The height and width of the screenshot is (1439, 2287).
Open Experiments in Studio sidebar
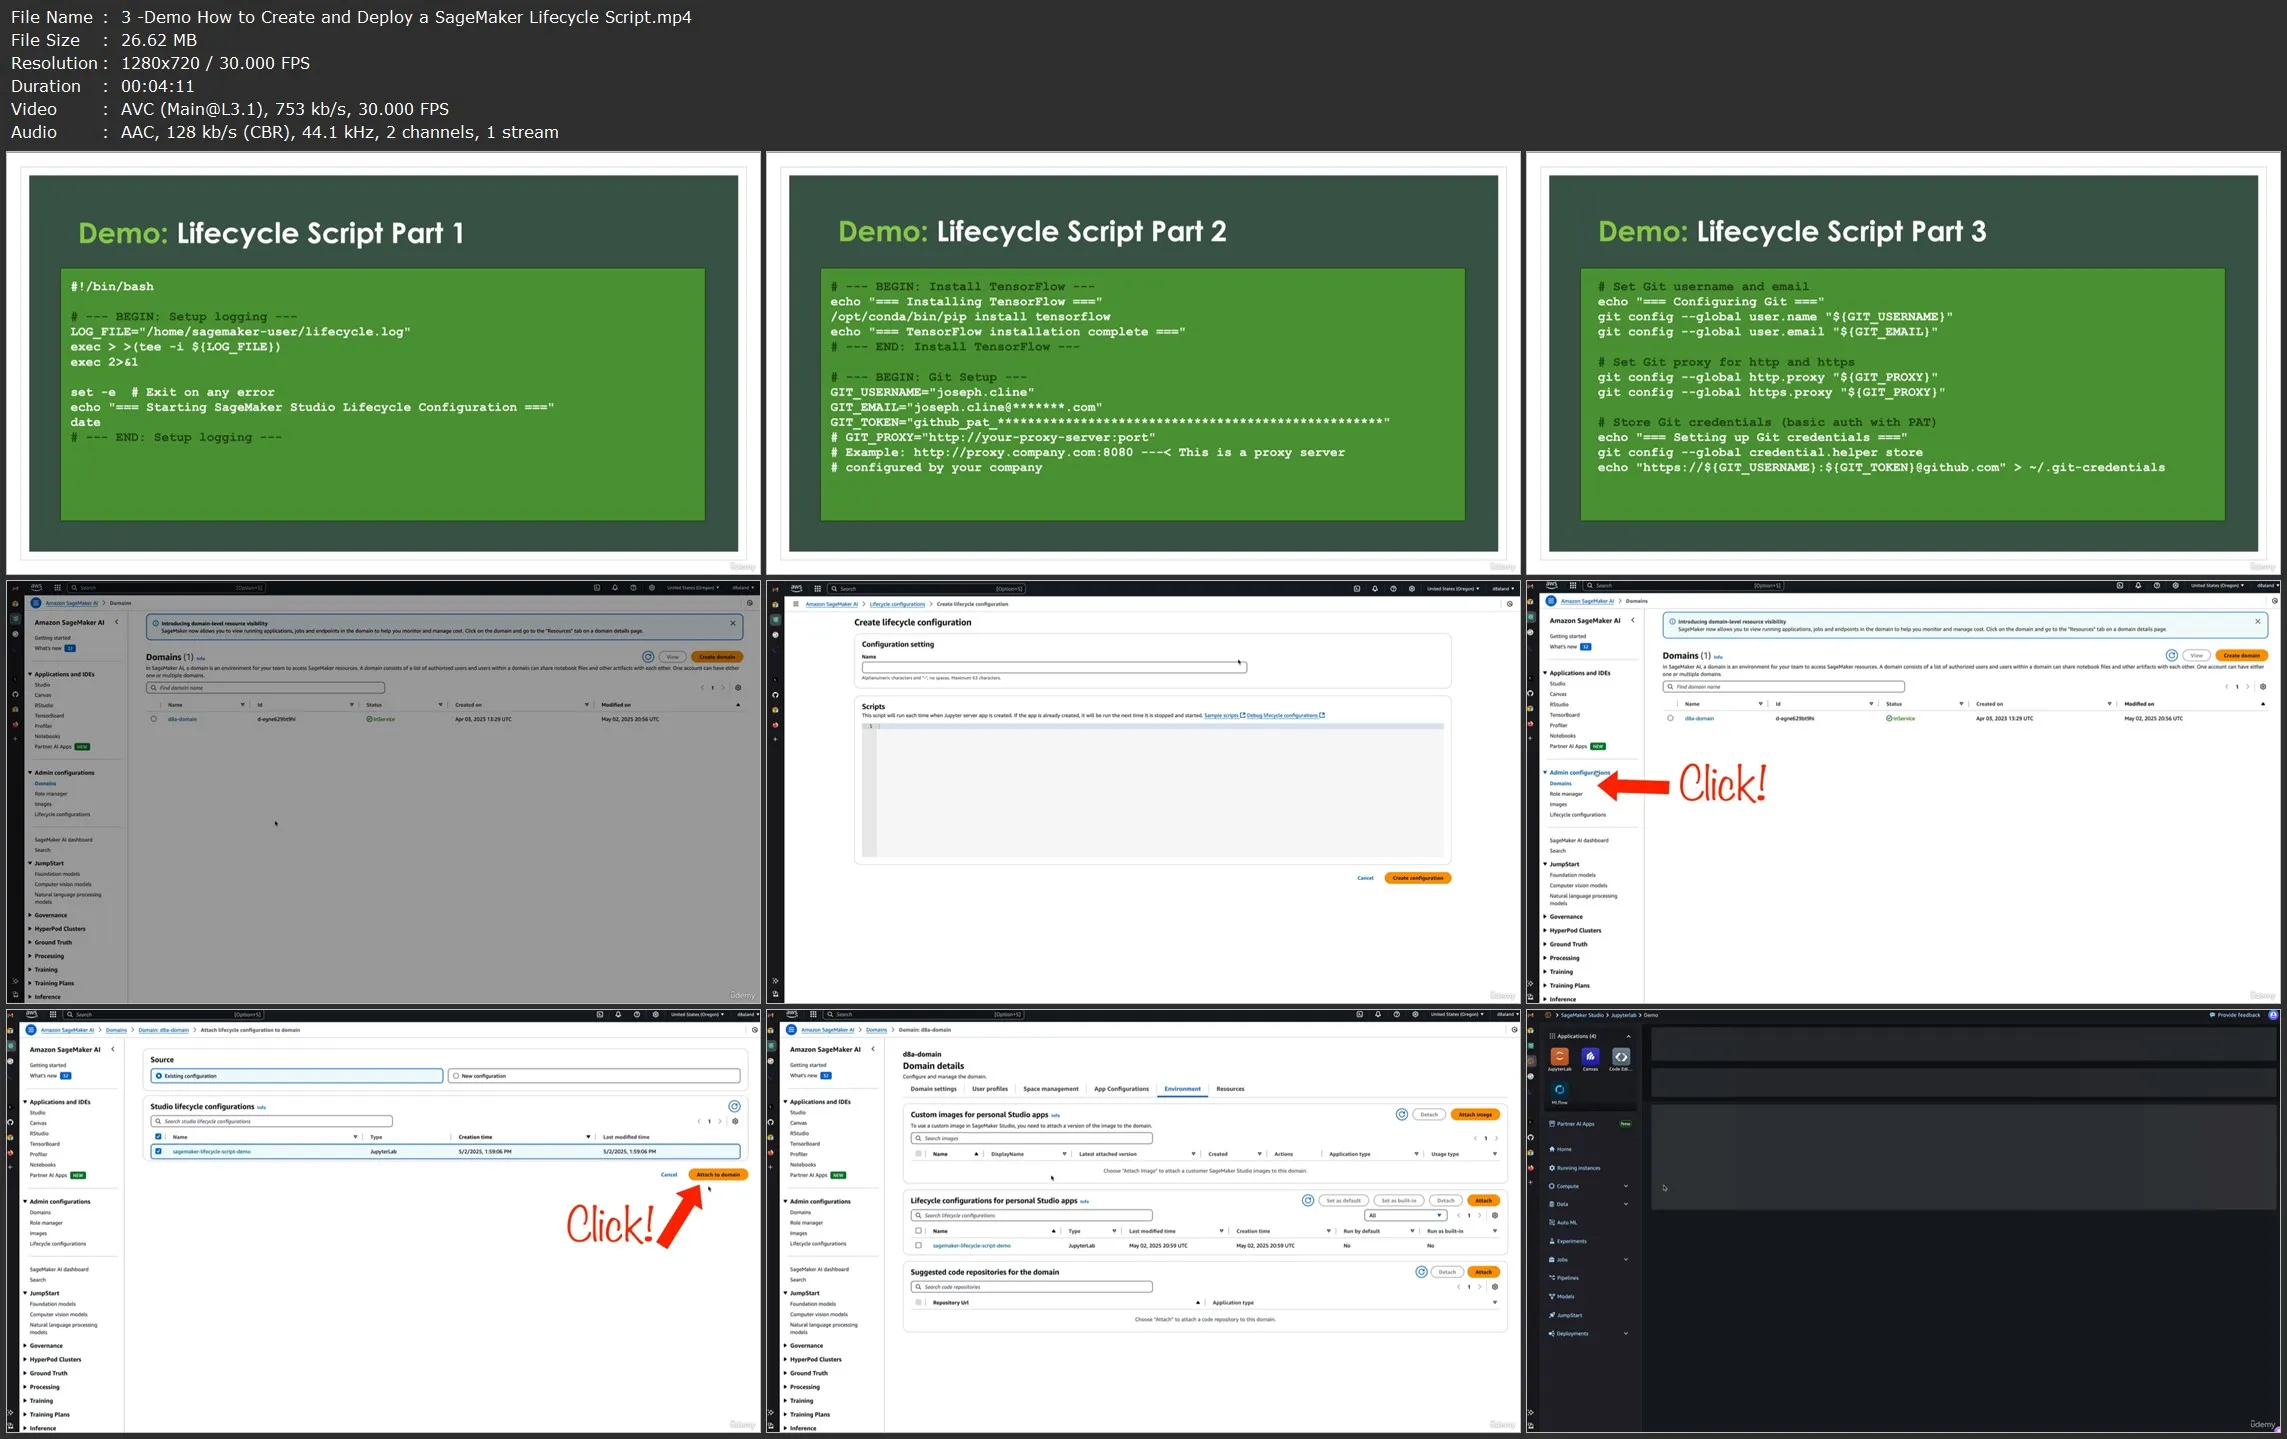pyautogui.click(x=1568, y=1241)
